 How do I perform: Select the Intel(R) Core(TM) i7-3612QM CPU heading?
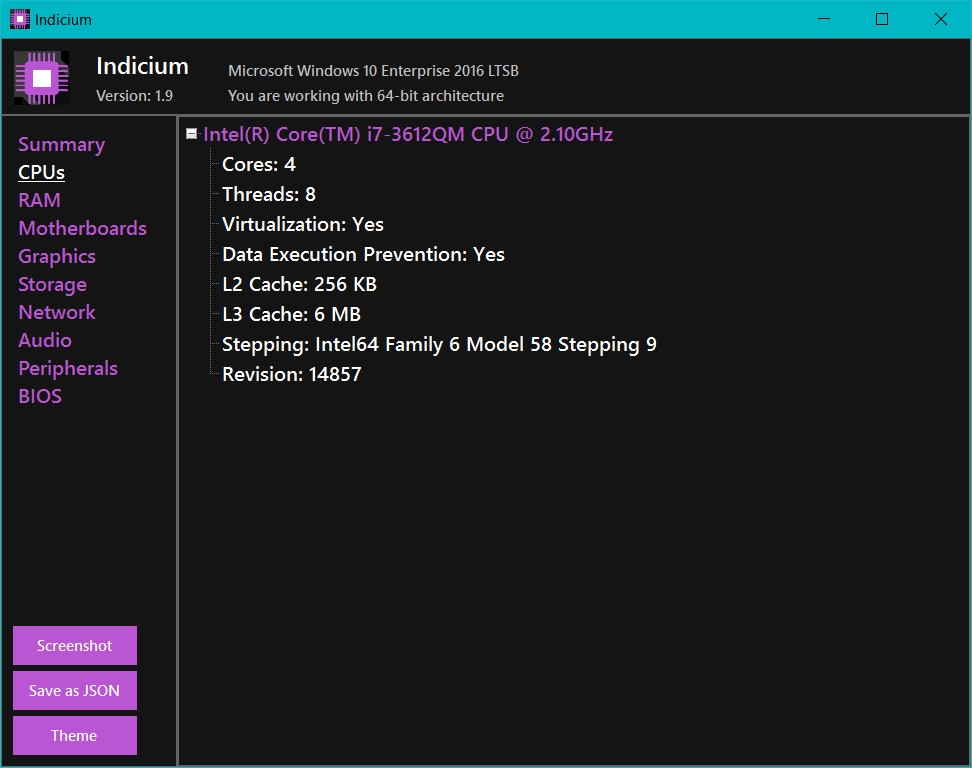408,135
